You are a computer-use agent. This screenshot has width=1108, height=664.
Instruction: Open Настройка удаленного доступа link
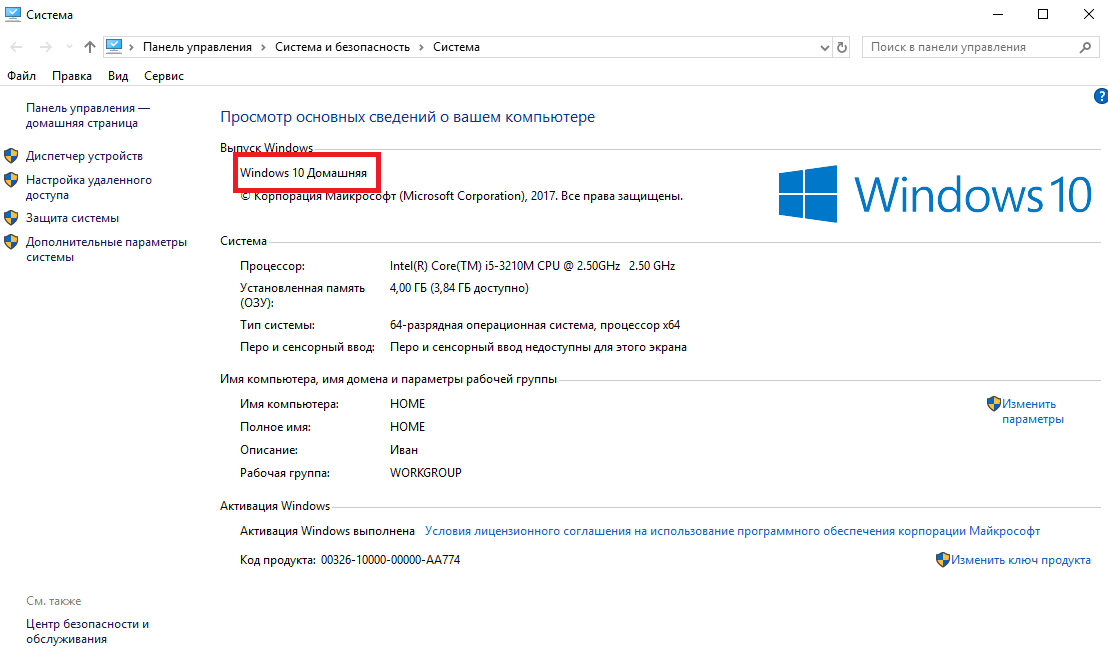[88, 187]
